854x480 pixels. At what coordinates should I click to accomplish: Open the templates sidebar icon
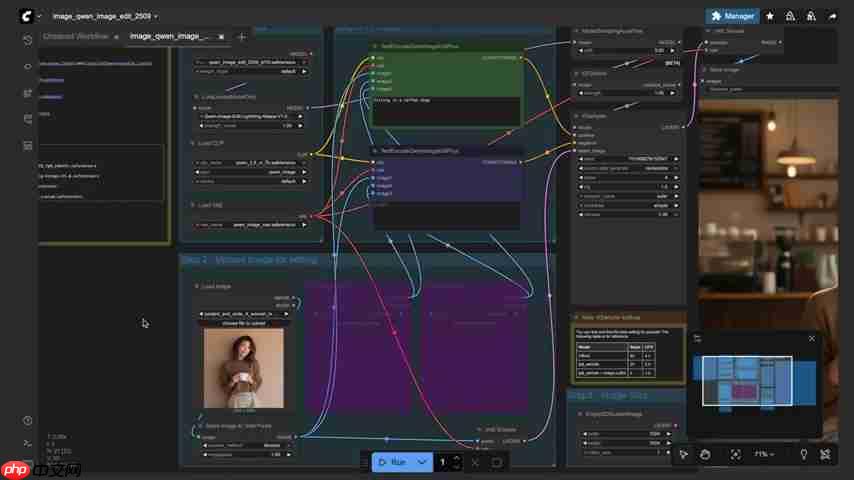click(x=28, y=145)
